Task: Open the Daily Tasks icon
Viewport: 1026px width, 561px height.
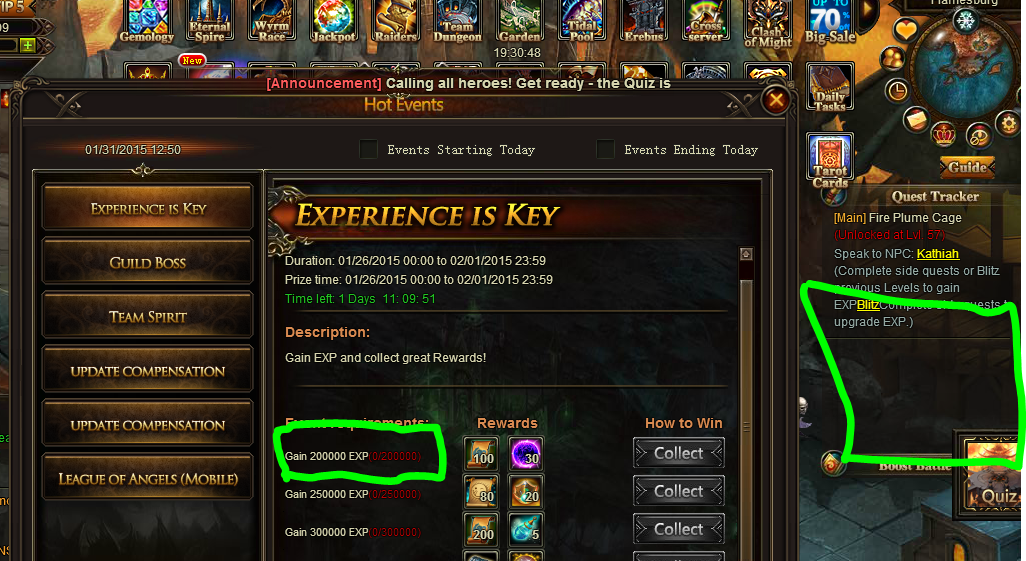Action: [x=830, y=88]
